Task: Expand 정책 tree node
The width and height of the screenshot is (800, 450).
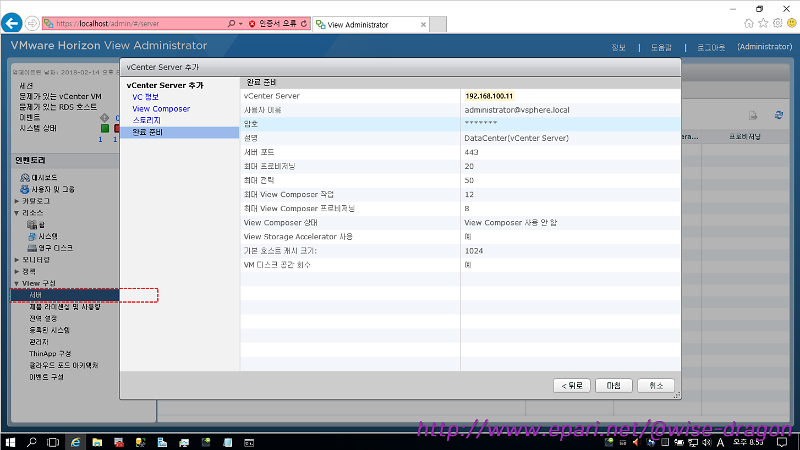Action: point(17,271)
